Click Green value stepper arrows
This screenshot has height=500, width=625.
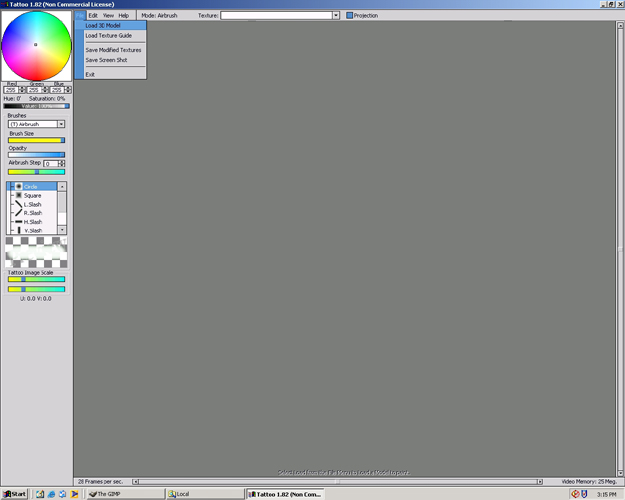coord(45,90)
